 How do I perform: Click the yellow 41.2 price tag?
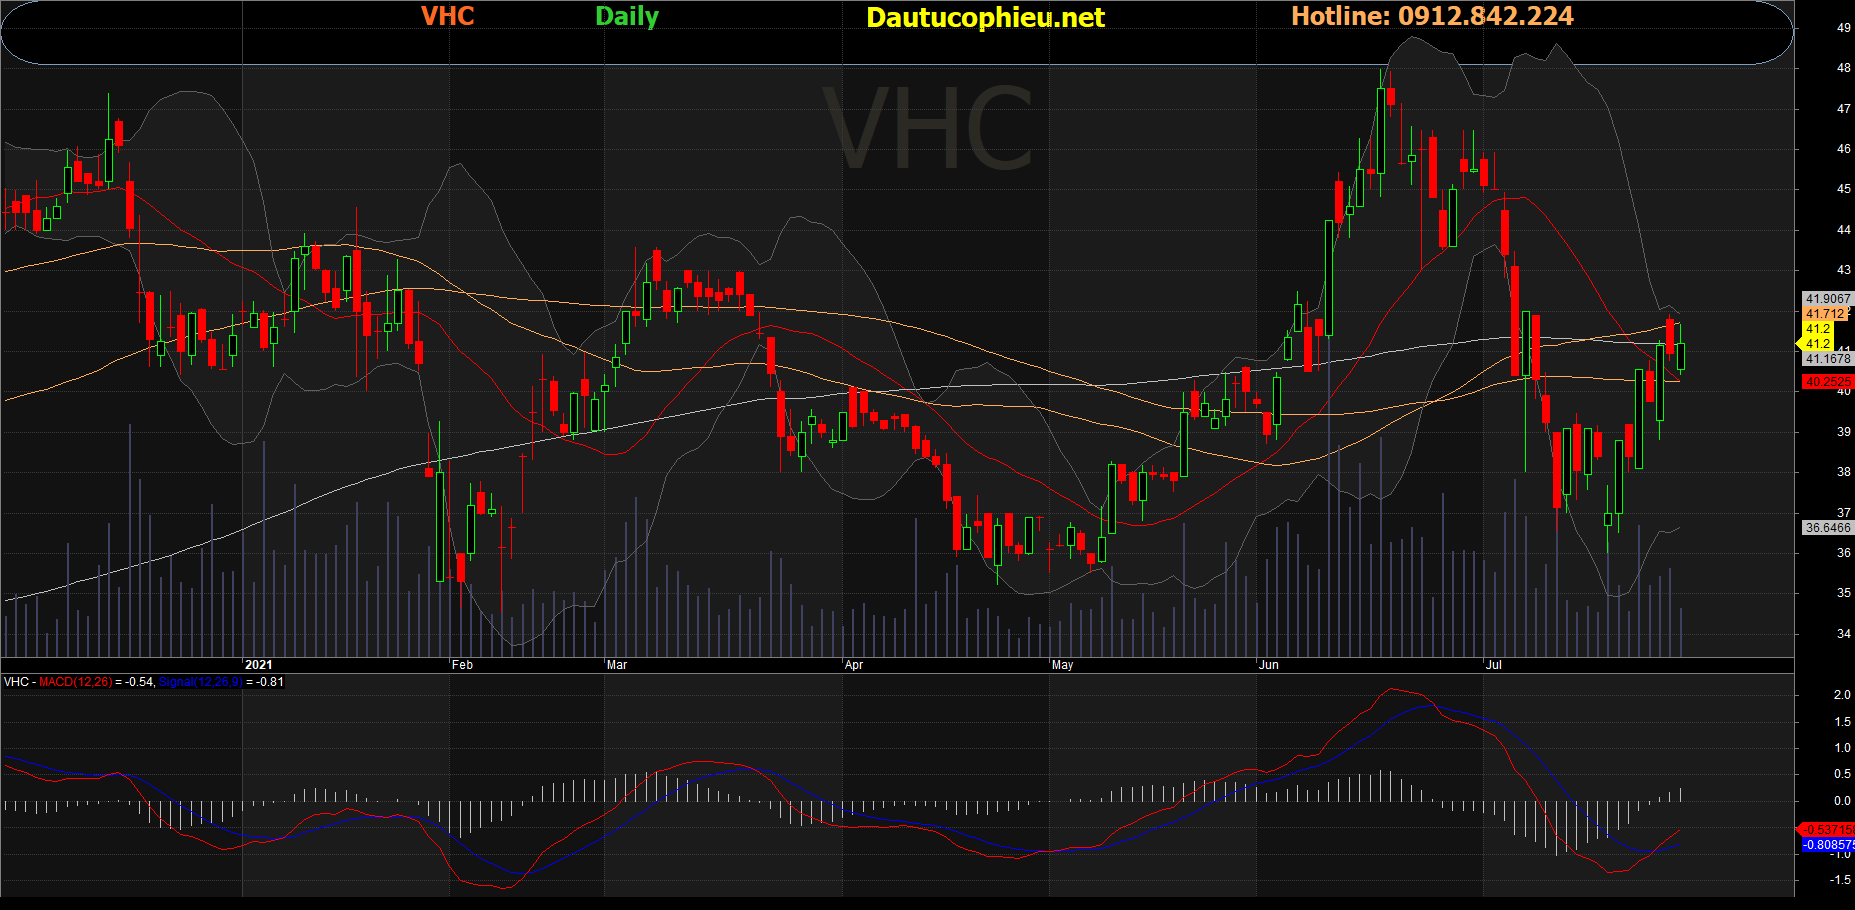coord(1818,329)
